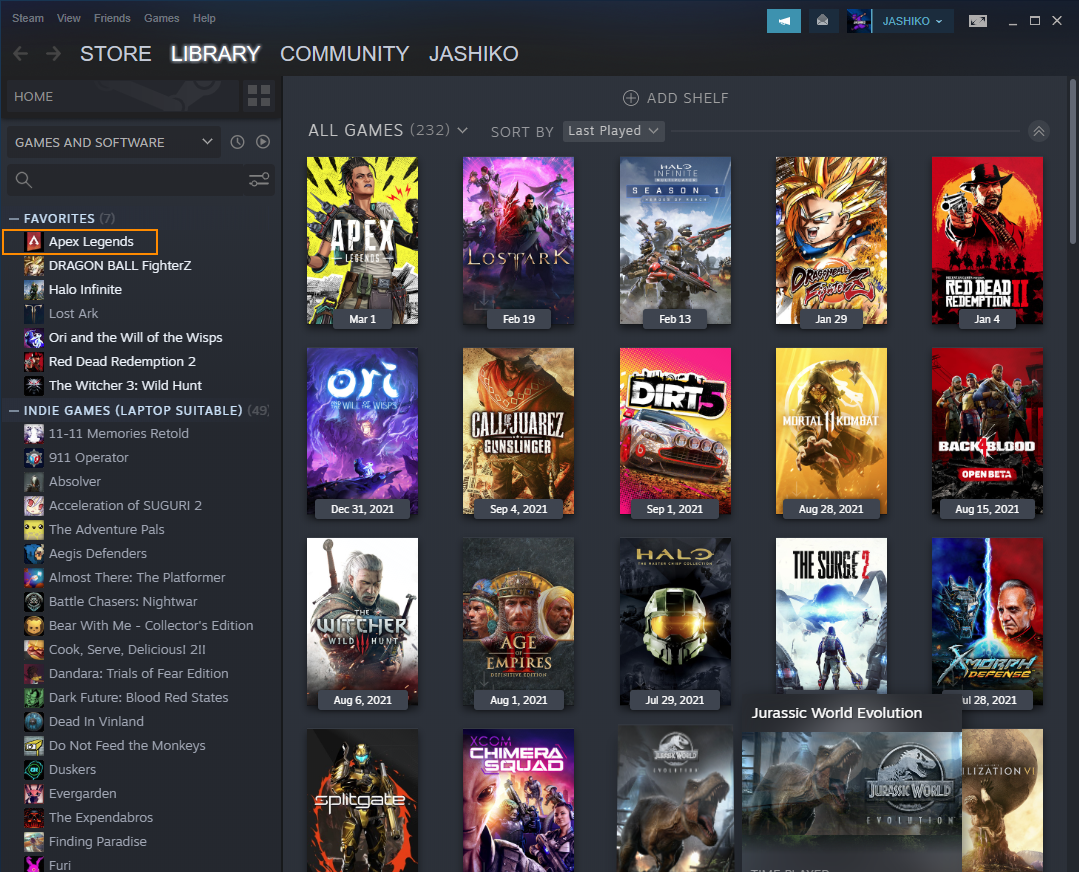1079x872 pixels.
Task: Open Lost Ark cover thumbnail
Action: pos(518,240)
